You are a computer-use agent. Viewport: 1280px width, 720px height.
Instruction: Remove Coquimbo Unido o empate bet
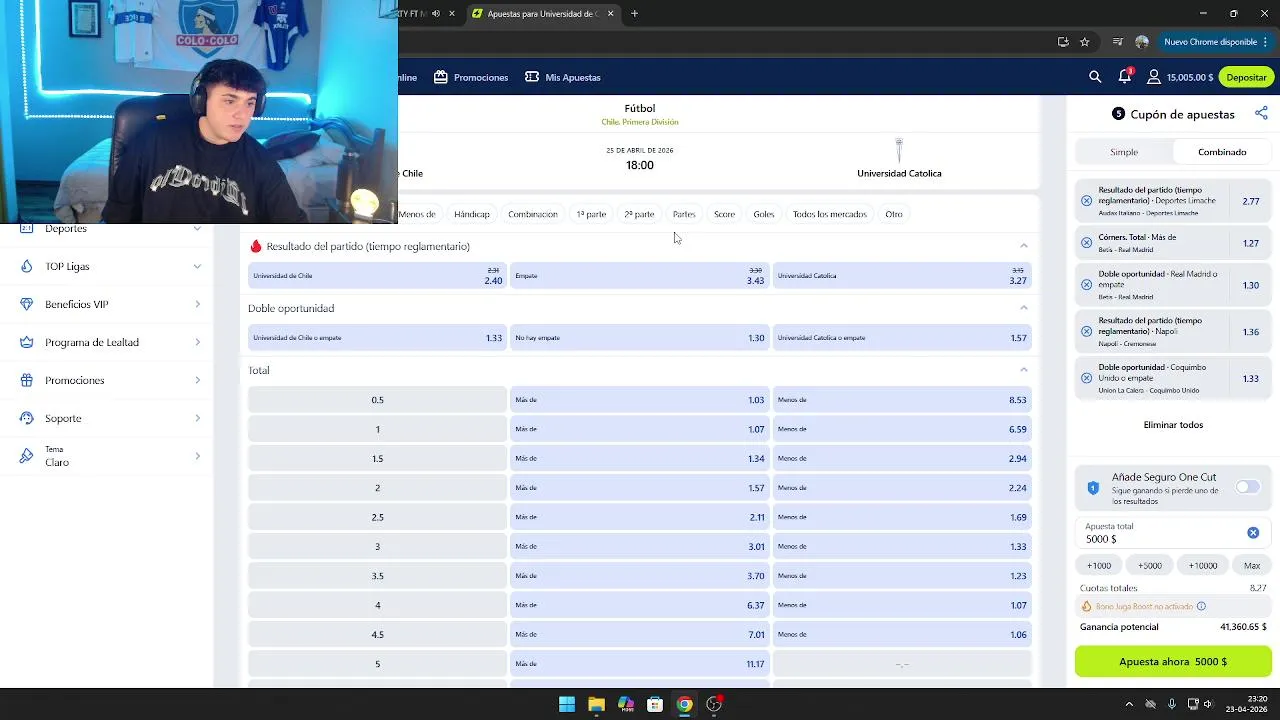click(x=1087, y=378)
